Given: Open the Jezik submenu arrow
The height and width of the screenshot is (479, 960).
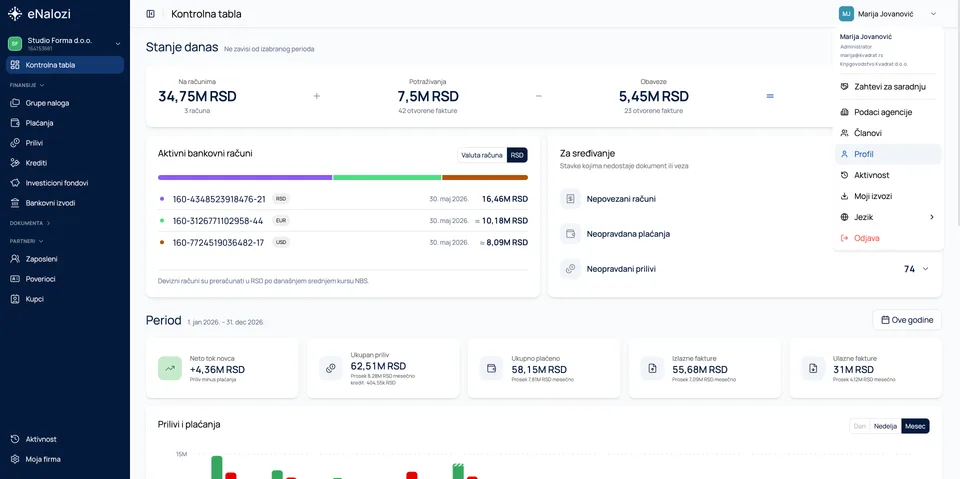Looking at the screenshot, I should point(932,217).
